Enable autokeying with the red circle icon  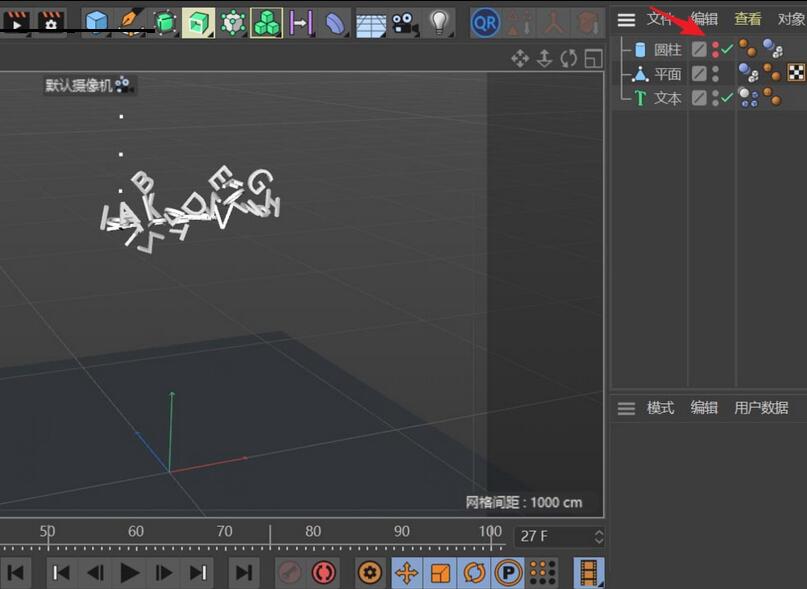coord(320,573)
